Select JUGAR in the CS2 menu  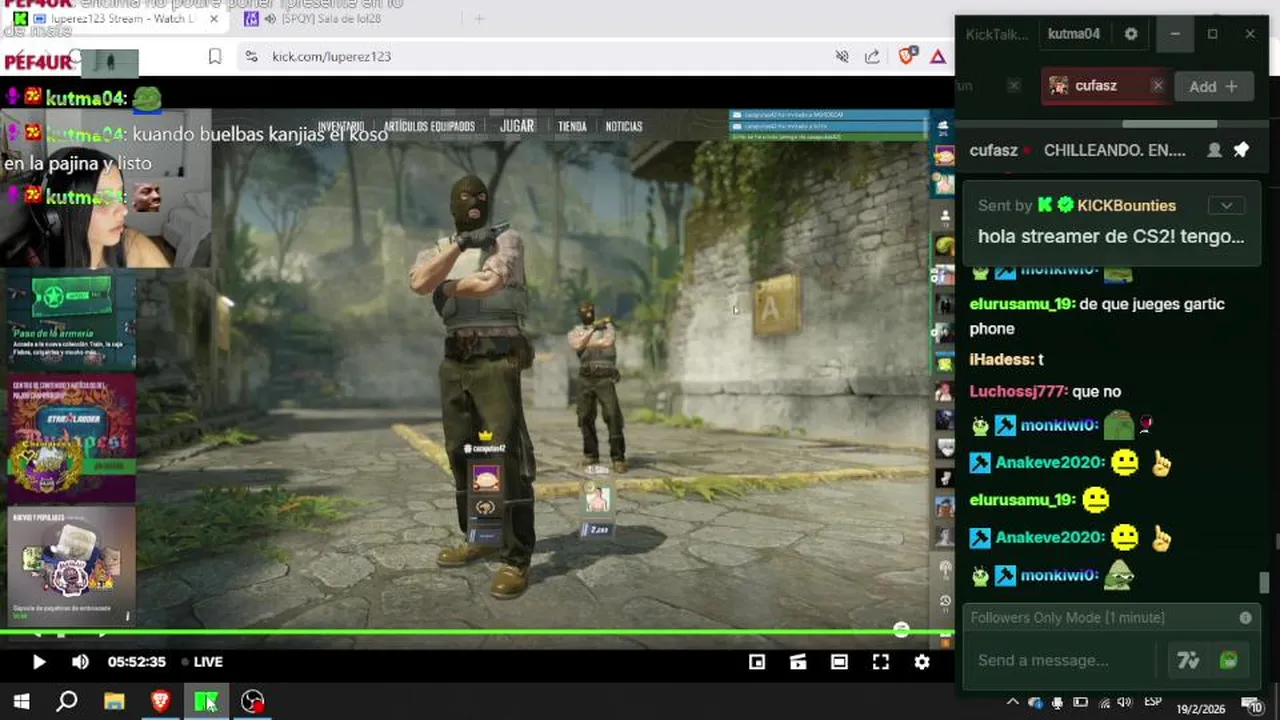coord(517,126)
